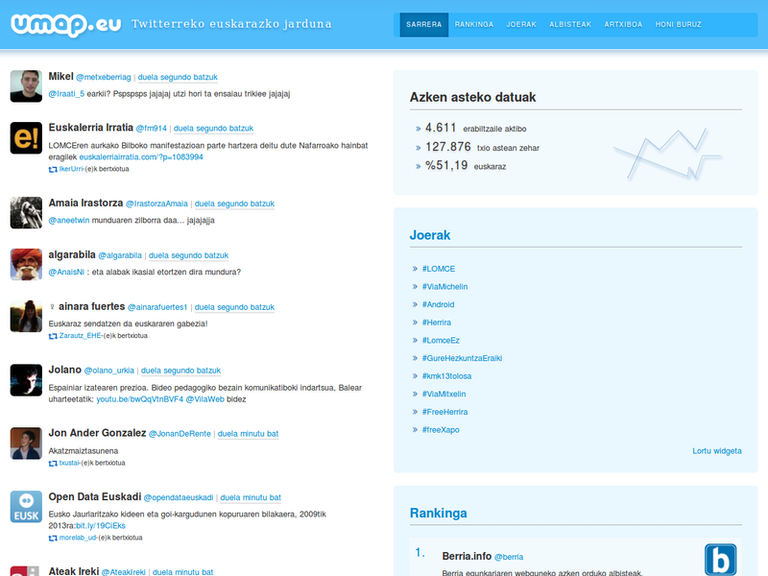Viewport: 768px width, 576px height.
Task: Open the @JonanDeRente handle
Action: pyautogui.click(x=180, y=434)
